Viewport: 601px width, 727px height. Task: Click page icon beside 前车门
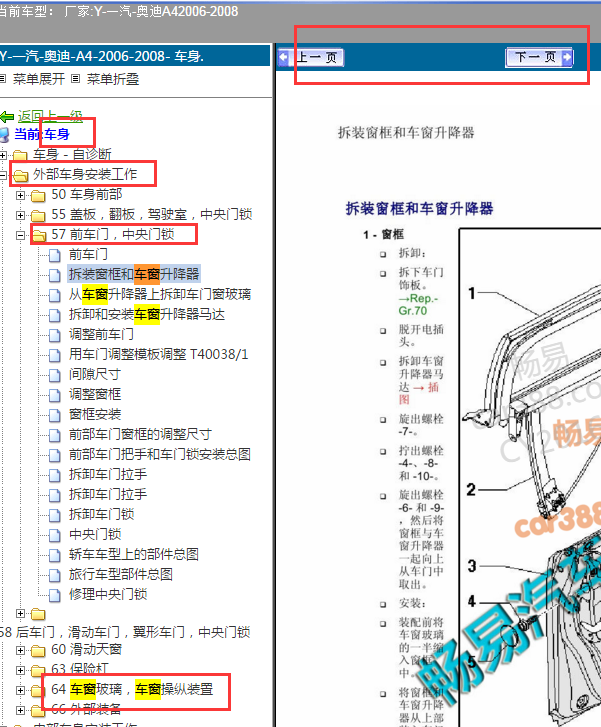tap(55, 255)
